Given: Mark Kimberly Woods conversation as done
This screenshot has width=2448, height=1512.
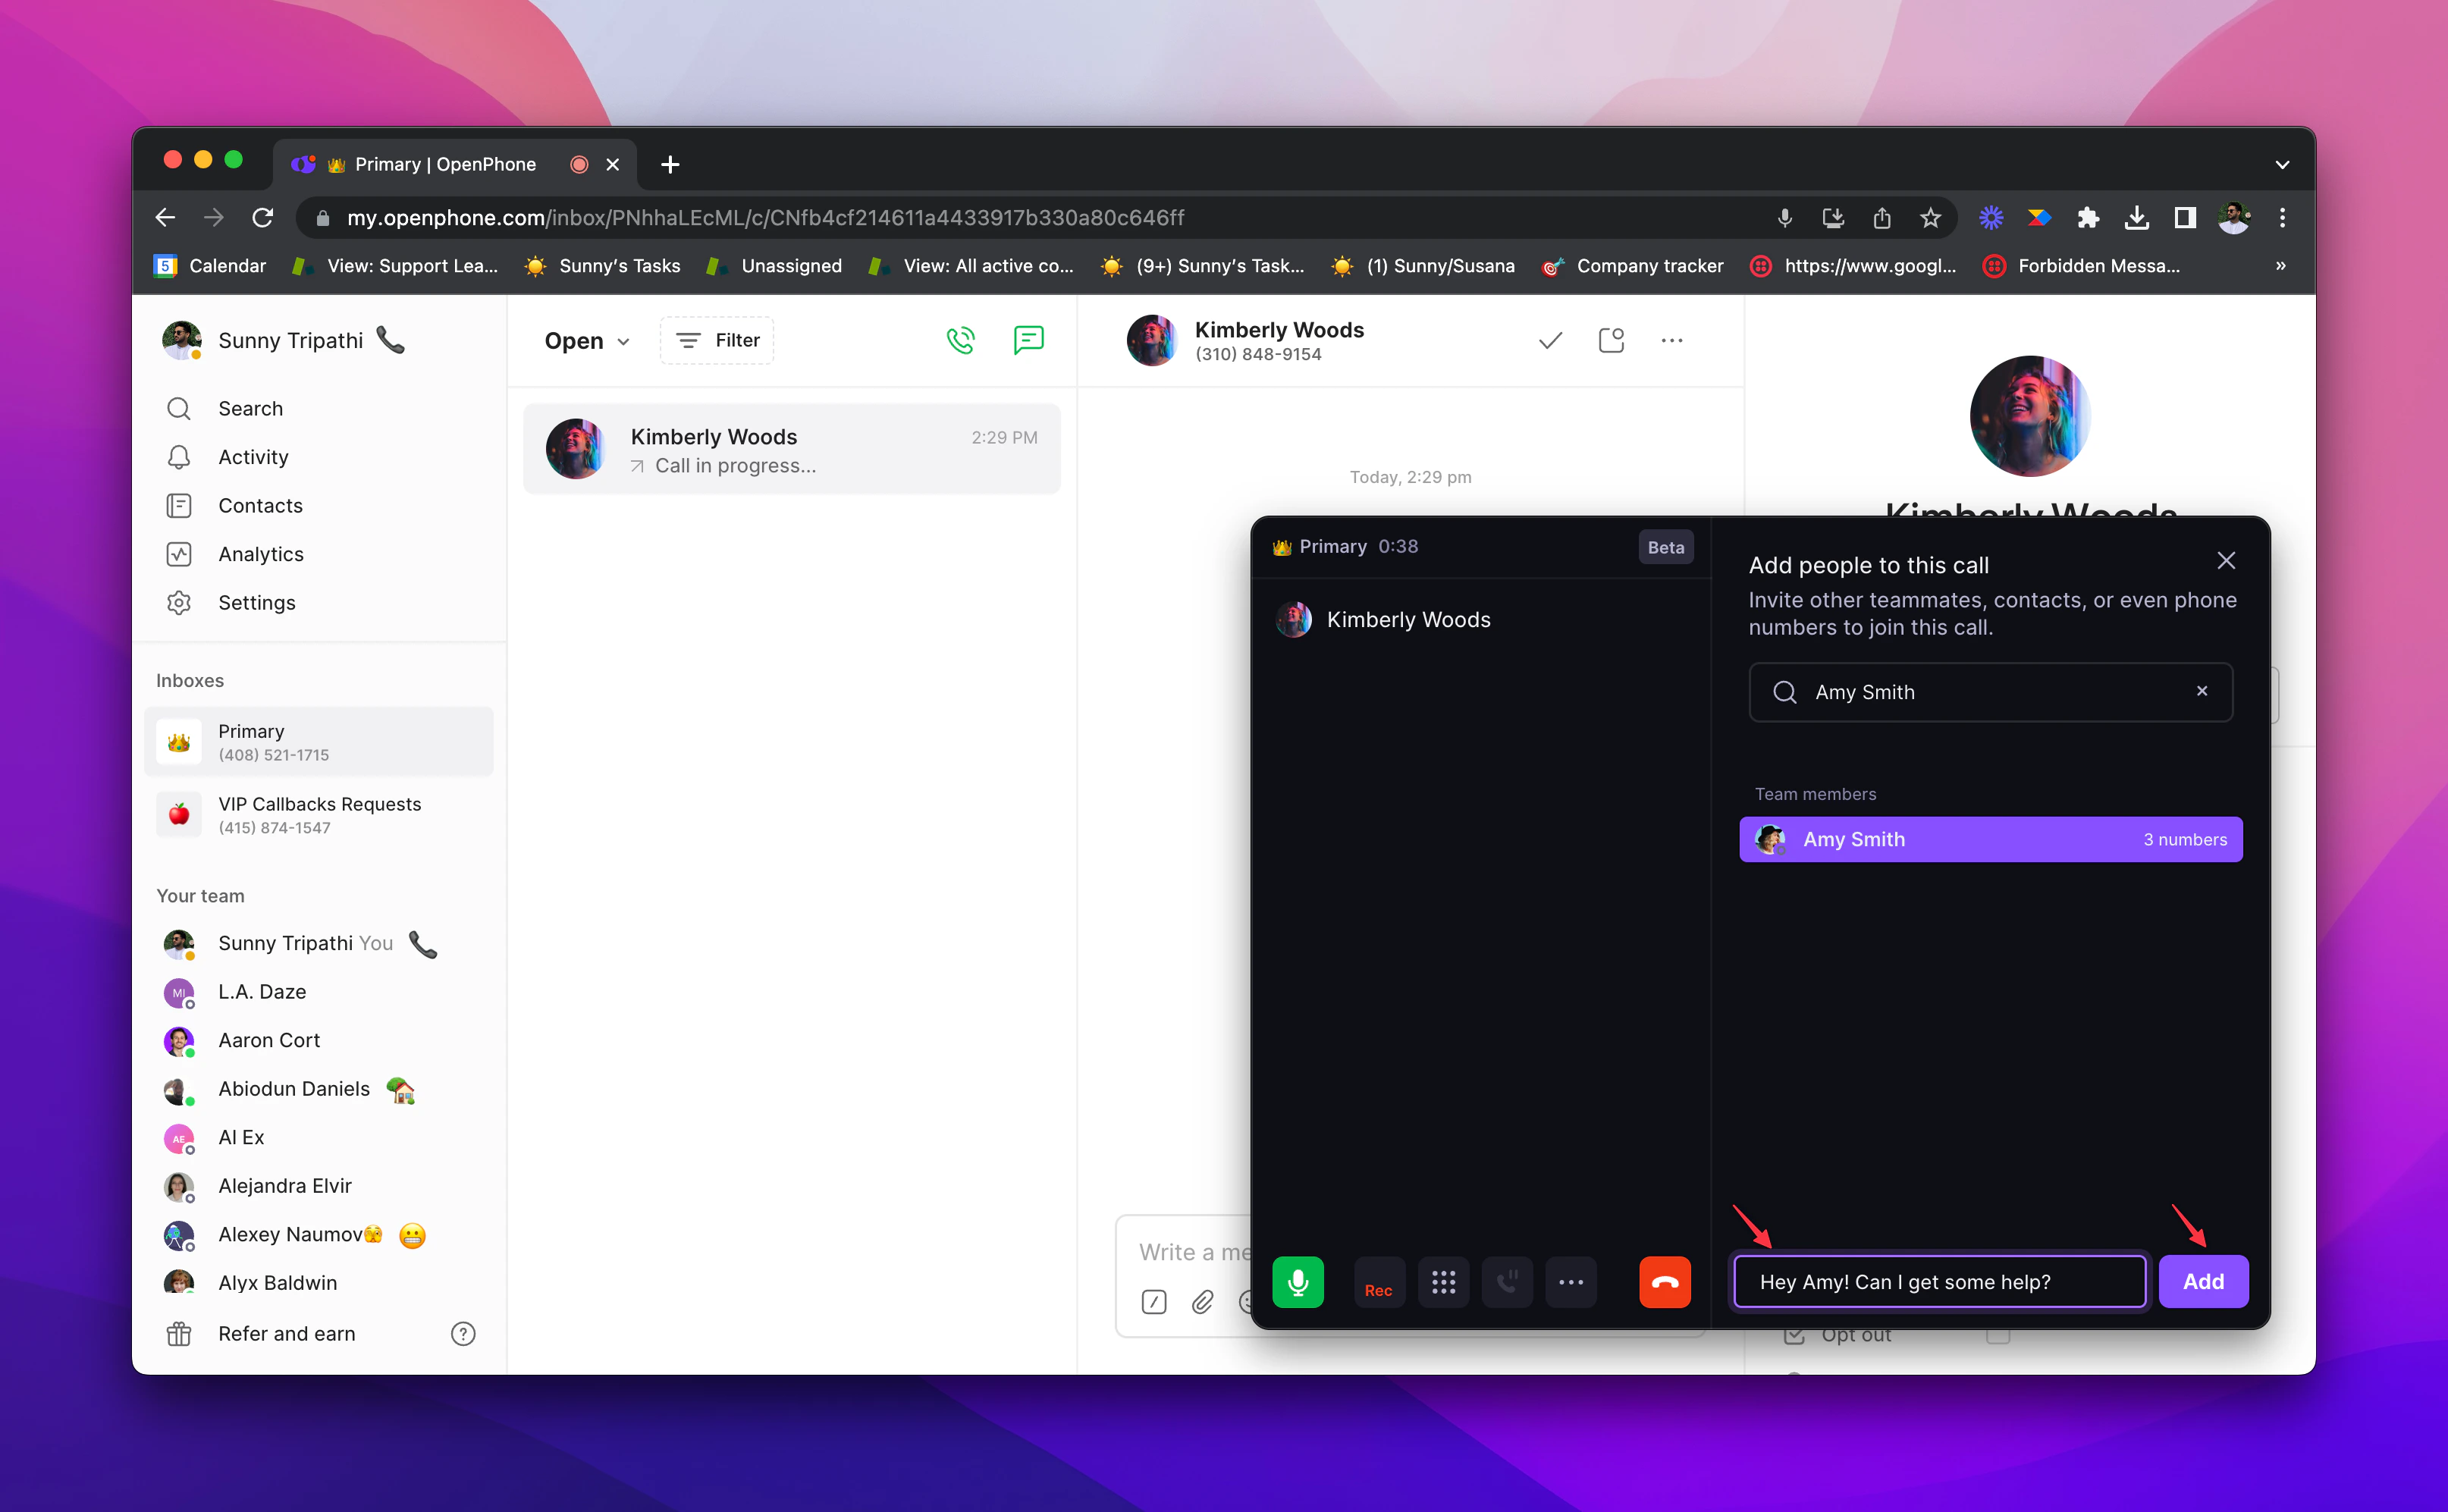Looking at the screenshot, I should [x=1549, y=340].
